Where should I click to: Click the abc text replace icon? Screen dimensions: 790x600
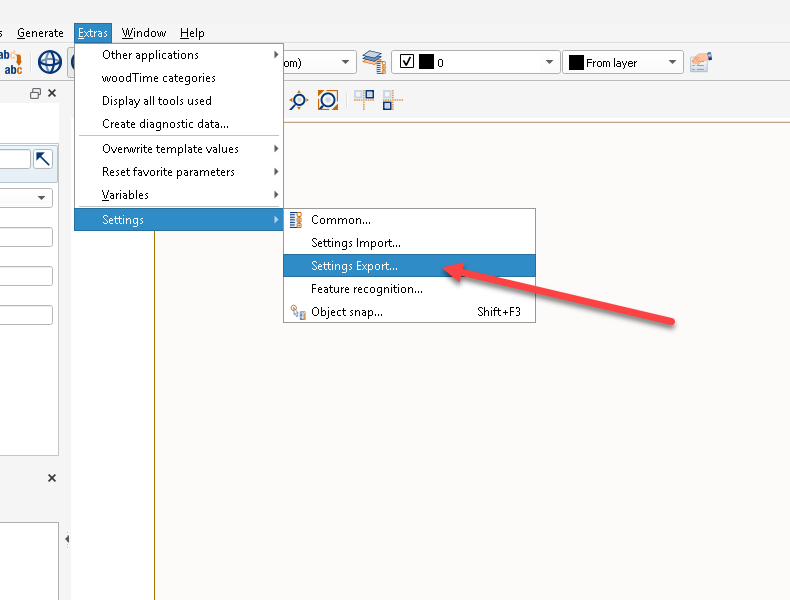11,62
